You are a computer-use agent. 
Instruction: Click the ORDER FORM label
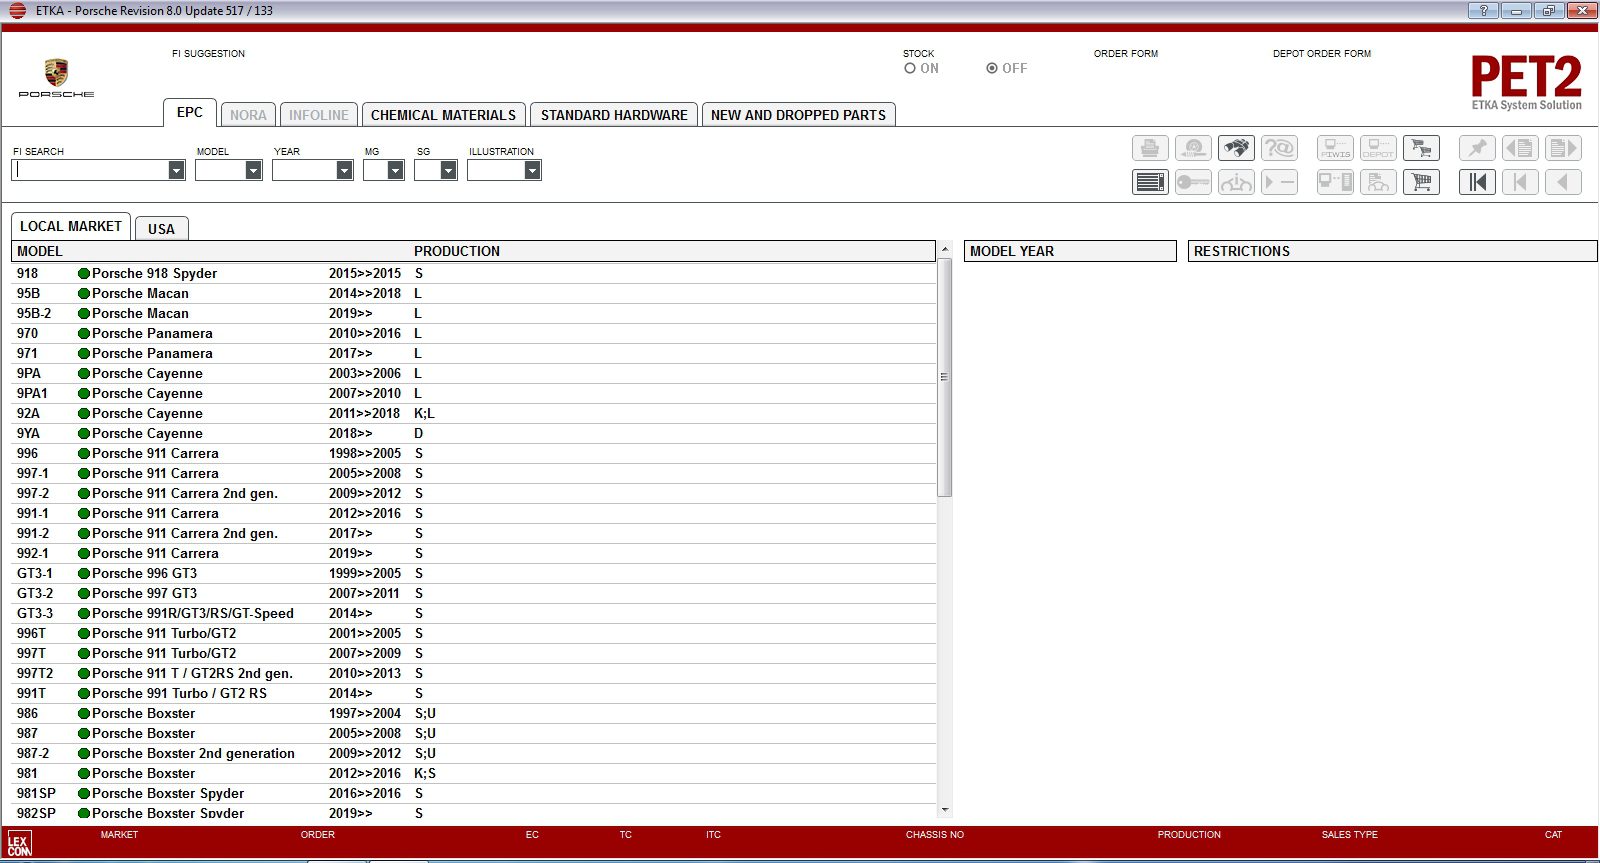coord(1126,54)
